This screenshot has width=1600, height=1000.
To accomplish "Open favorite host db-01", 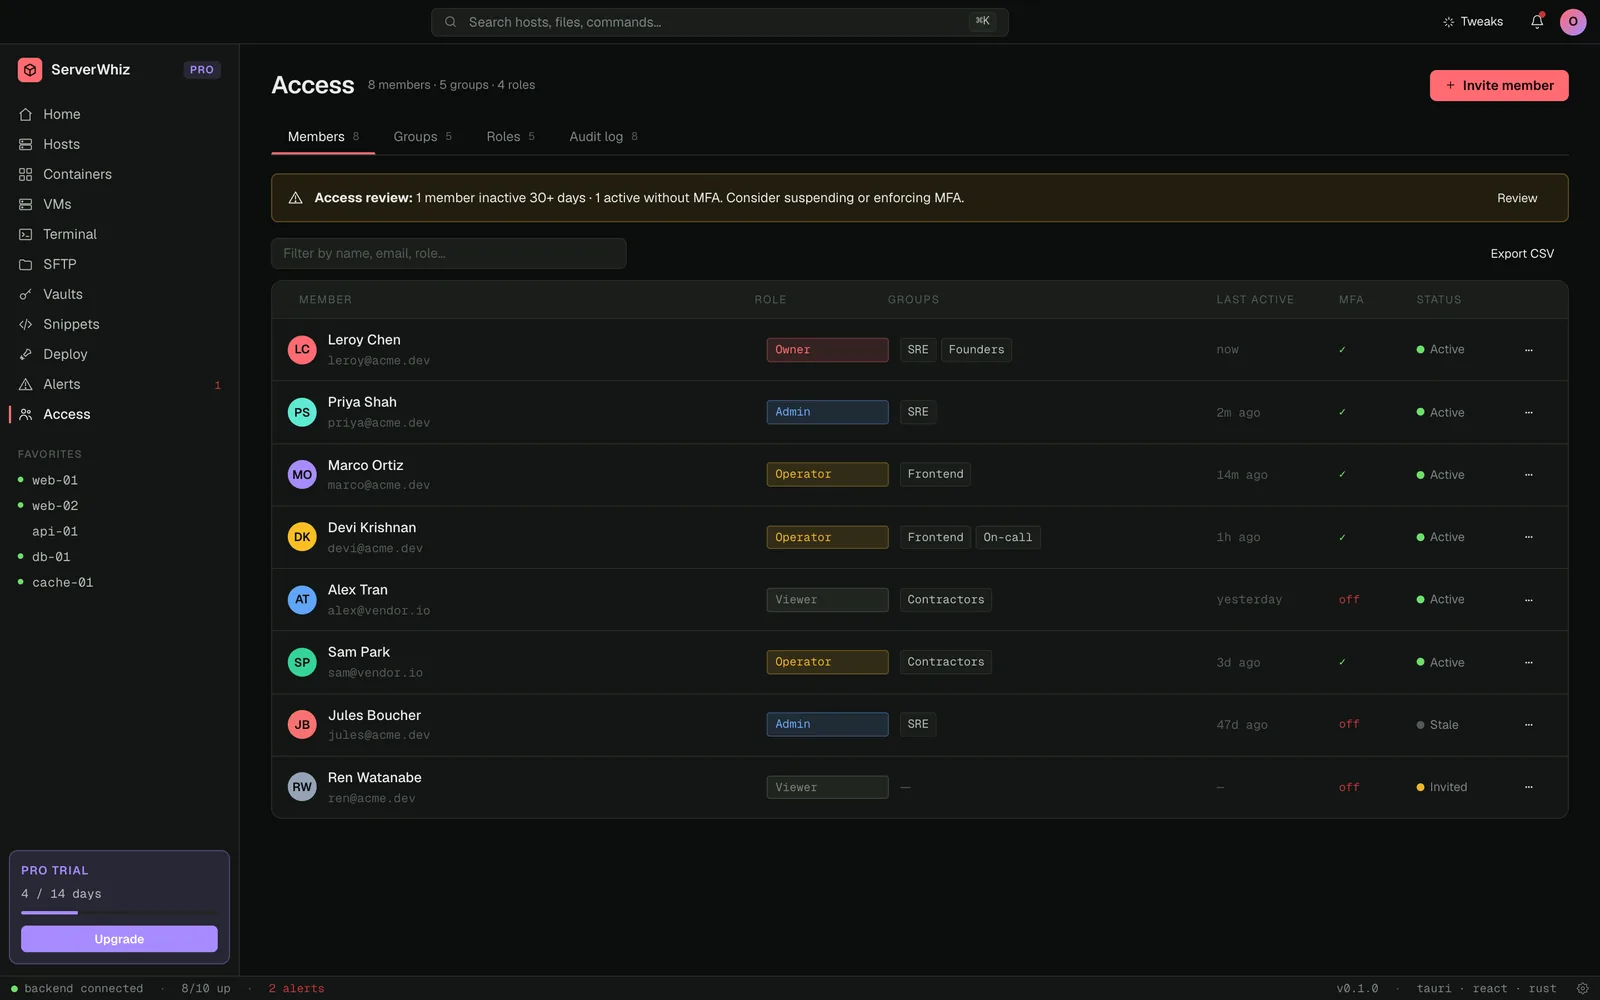I will pyautogui.click(x=120, y=557).
